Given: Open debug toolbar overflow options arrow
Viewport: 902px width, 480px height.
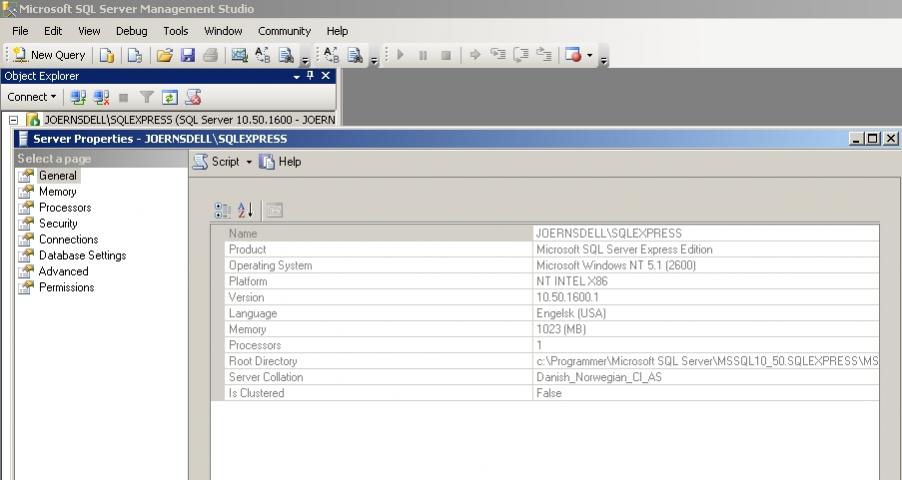Looking at the screenshot, I should tap(603, 60).
